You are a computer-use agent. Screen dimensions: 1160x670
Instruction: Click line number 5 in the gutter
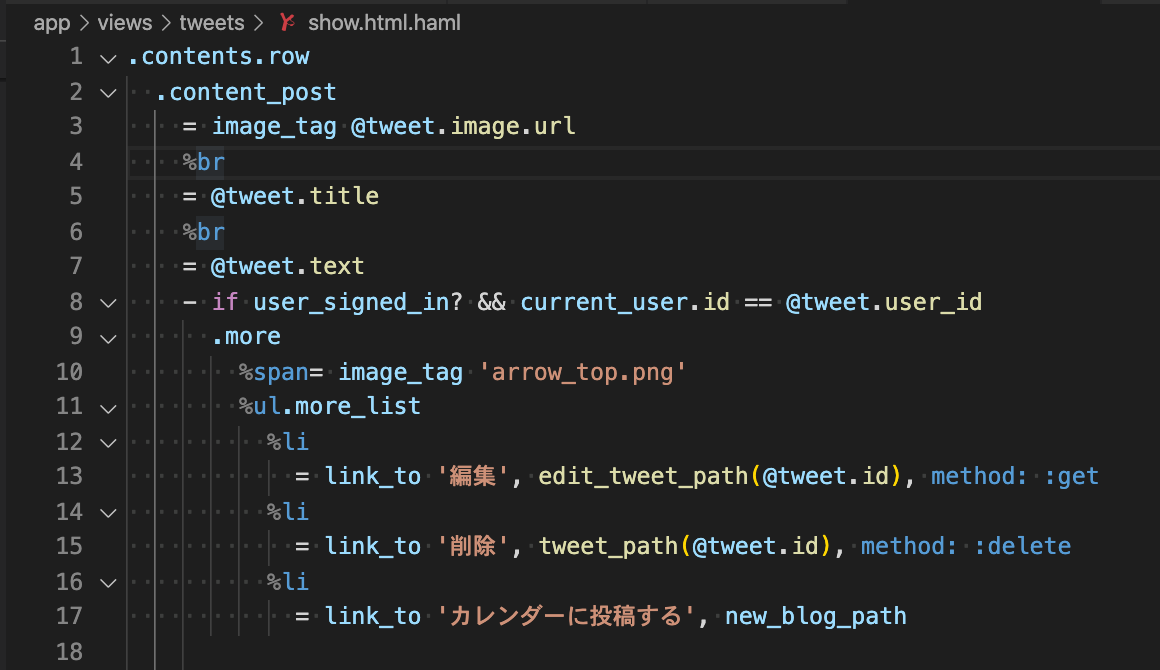pyautogui.click(x=75, y=197)
